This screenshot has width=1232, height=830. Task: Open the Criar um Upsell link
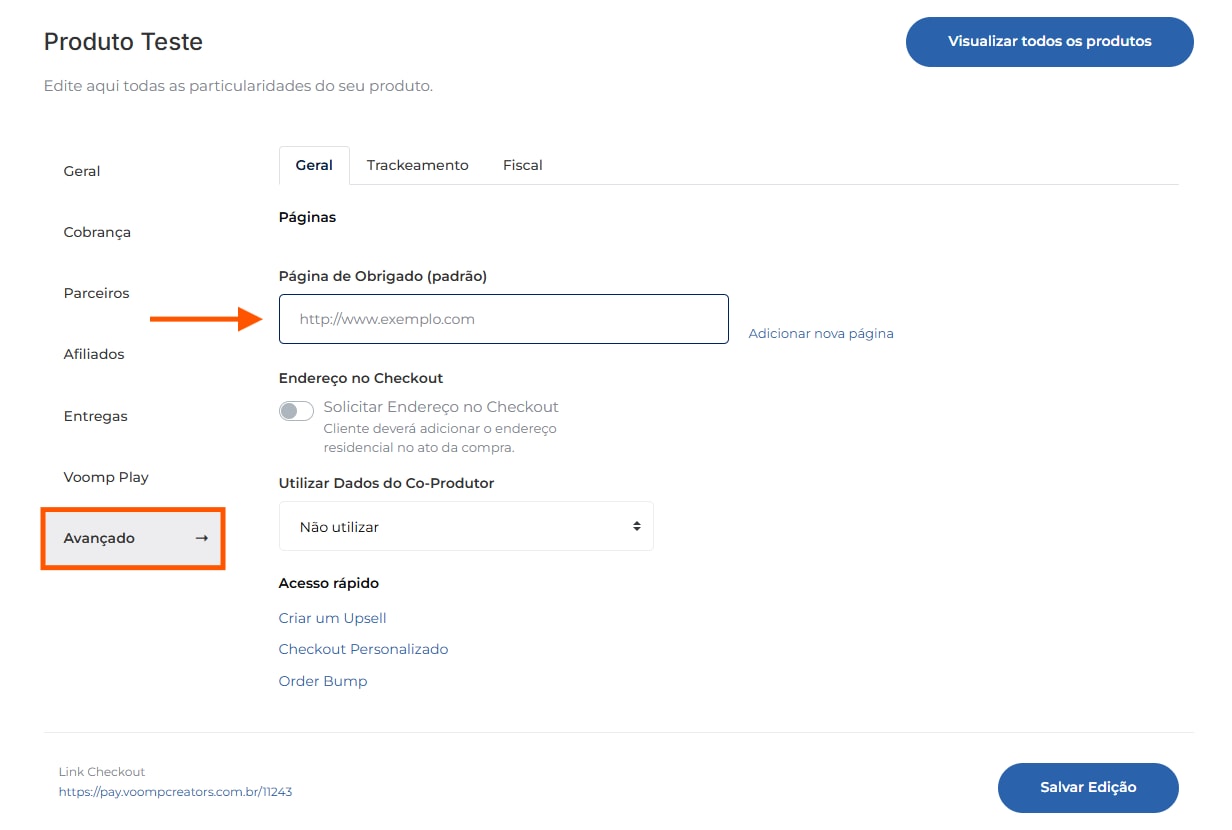(332, 618)
